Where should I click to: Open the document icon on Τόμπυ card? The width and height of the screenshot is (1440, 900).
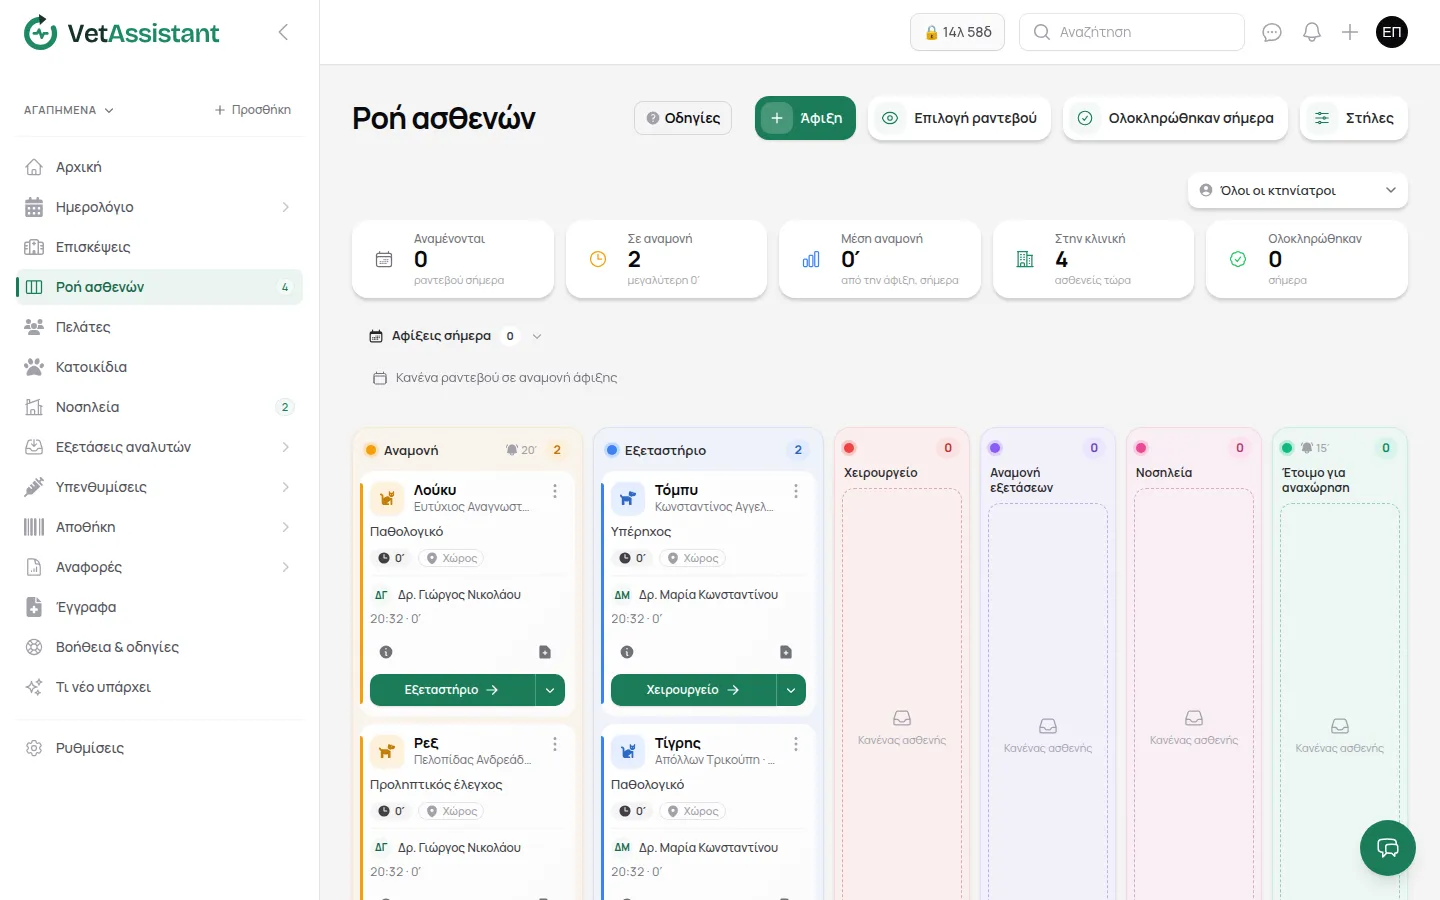point(786,652)
